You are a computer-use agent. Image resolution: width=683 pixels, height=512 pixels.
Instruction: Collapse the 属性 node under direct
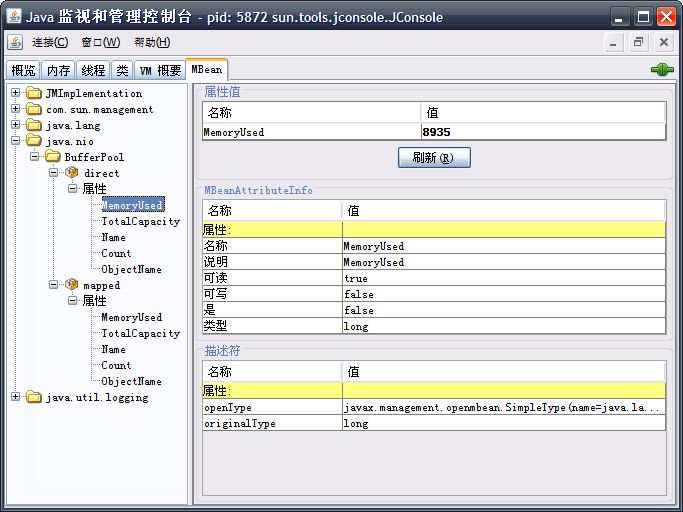(73, 188)
